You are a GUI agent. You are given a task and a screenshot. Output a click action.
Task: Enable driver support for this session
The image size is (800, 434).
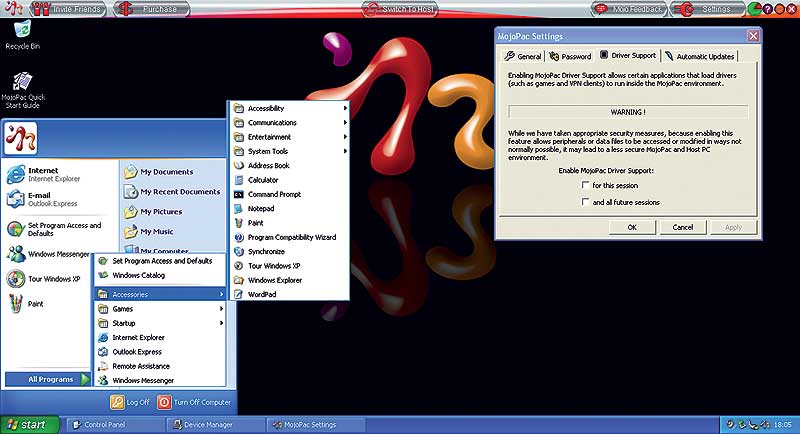tap(585, 185)
